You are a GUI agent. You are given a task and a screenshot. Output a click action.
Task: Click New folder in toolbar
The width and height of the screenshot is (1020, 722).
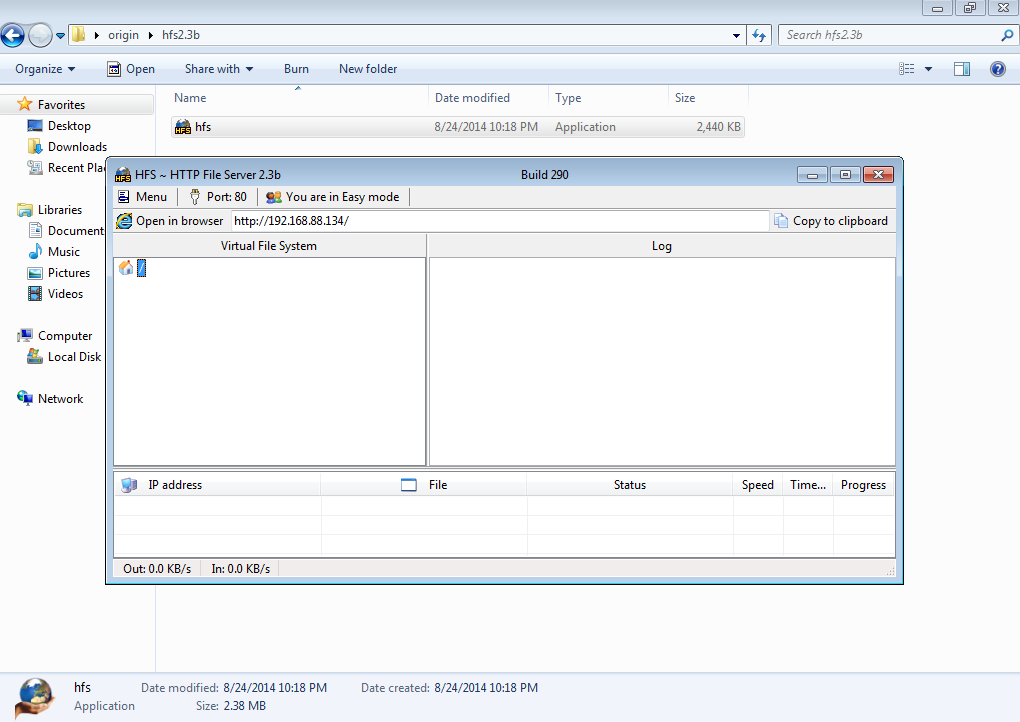[x=368, y=69]
